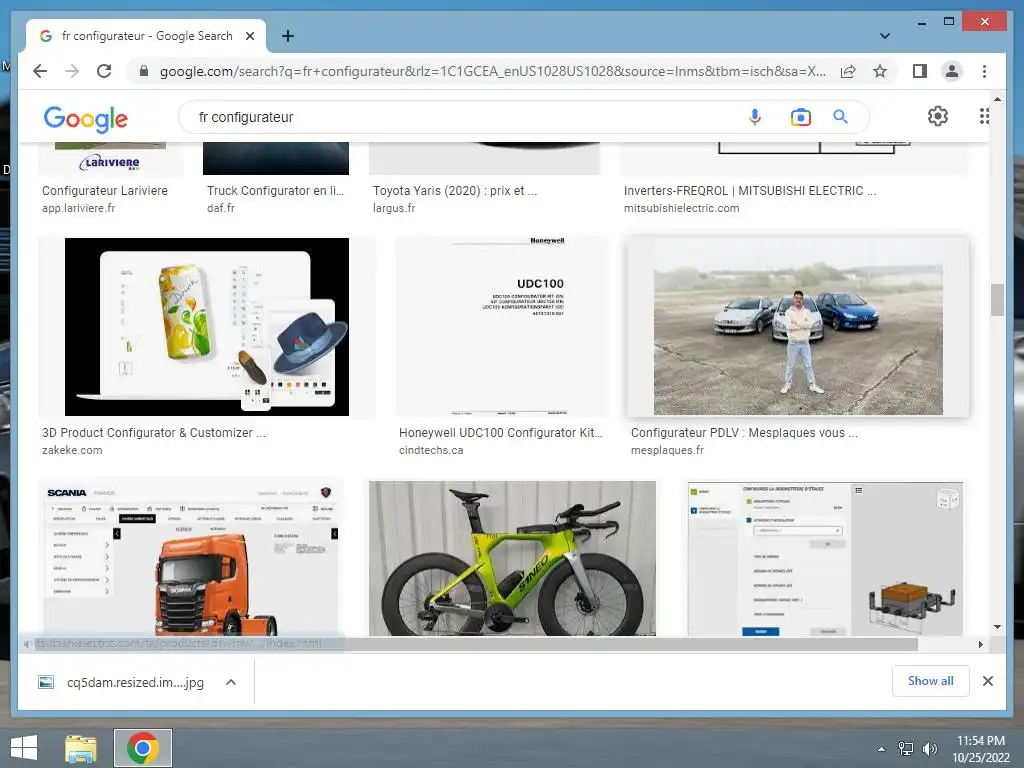Image resolution: width=1024 pixels, height=768 pixels.
Task: Click page scrollbar up arrow
Action: (x=997, y=99)
